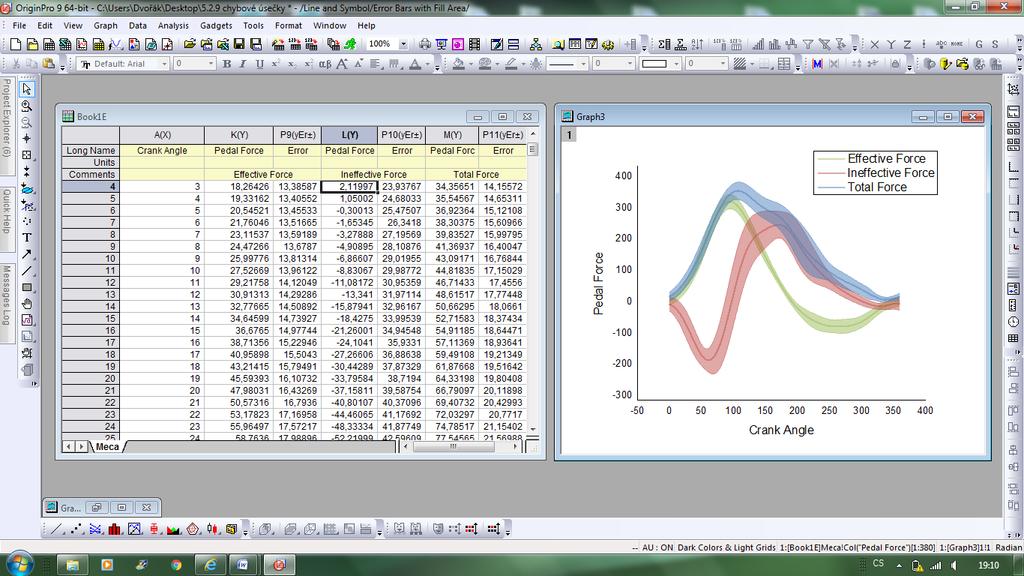
Task: Open the font size dropdown
Action: click(211, 64)
